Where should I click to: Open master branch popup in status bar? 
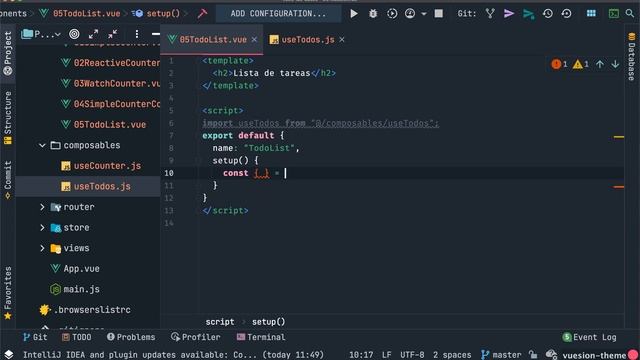(501, 355)
